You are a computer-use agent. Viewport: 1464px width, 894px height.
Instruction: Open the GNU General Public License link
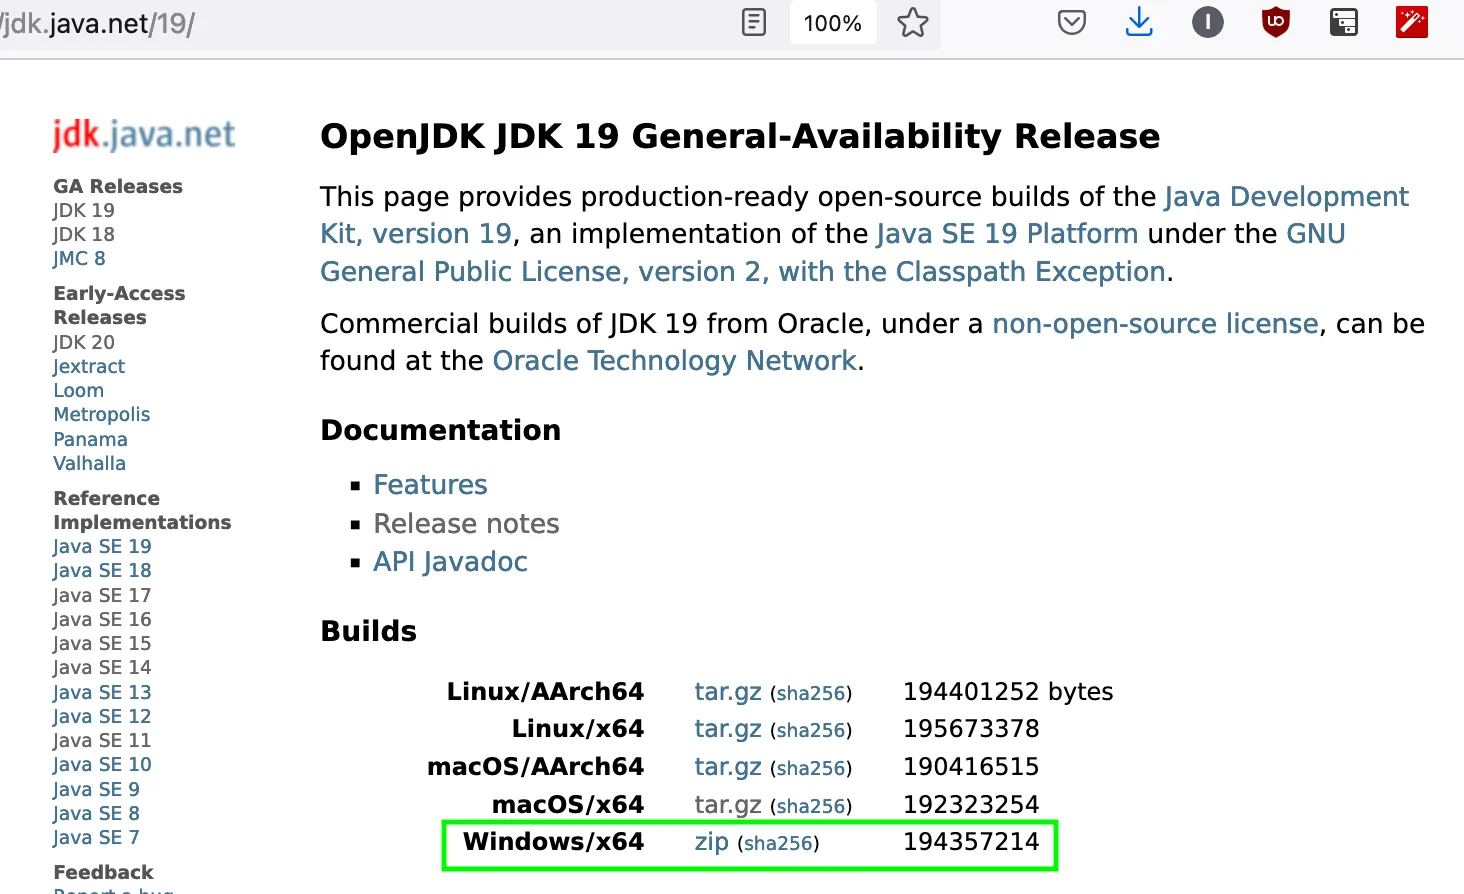743,271
